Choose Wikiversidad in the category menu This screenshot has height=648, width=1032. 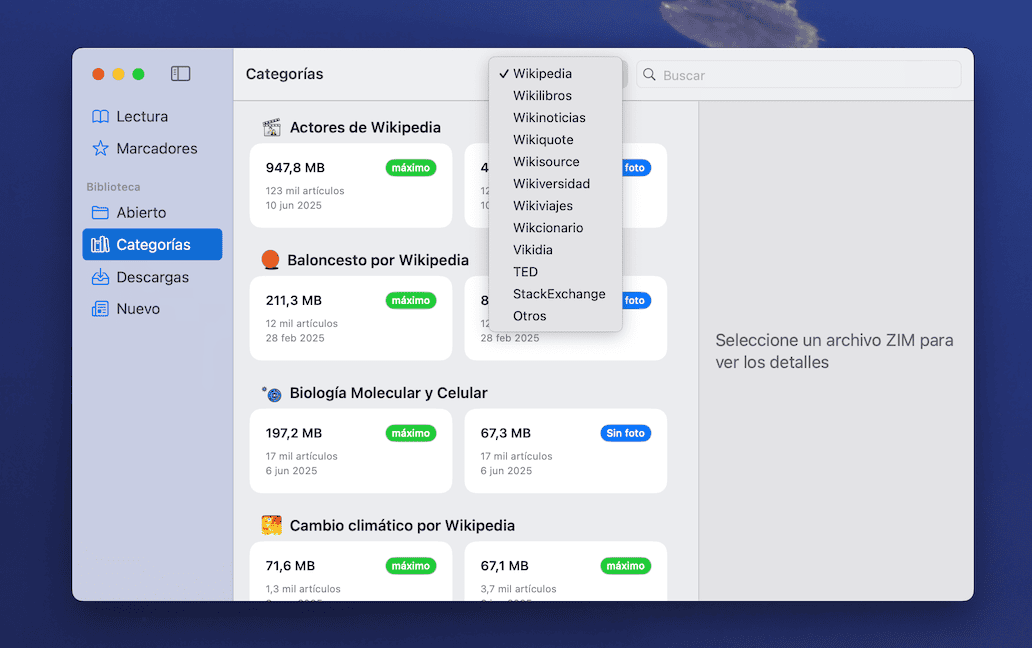pos(555,184)
